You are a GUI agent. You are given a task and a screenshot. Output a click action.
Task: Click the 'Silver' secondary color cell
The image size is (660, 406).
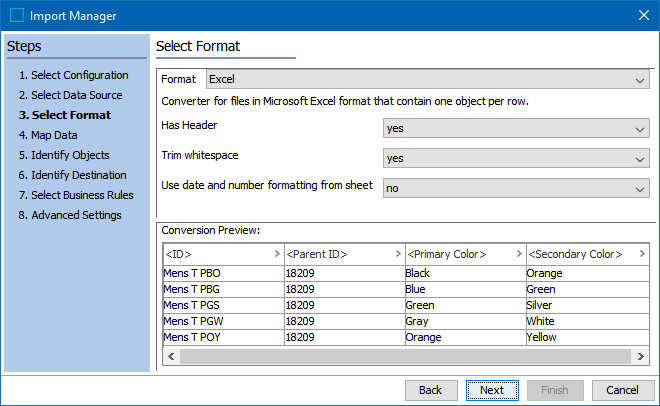[588, 305]
